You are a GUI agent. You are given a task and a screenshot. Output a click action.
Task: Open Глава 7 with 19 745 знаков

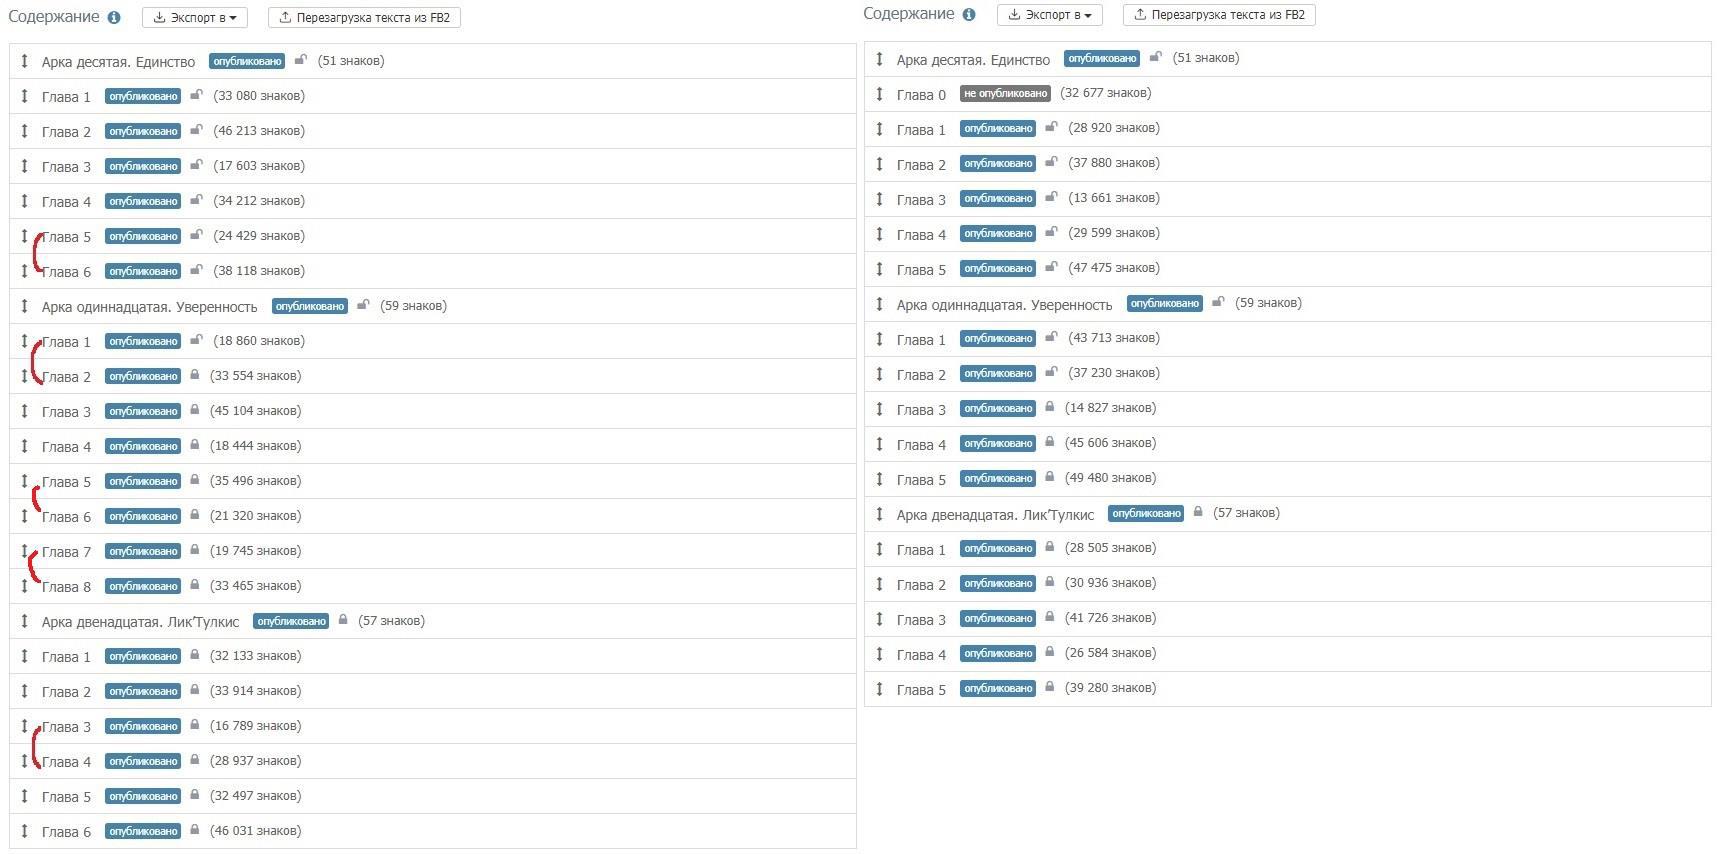(66, 552)
